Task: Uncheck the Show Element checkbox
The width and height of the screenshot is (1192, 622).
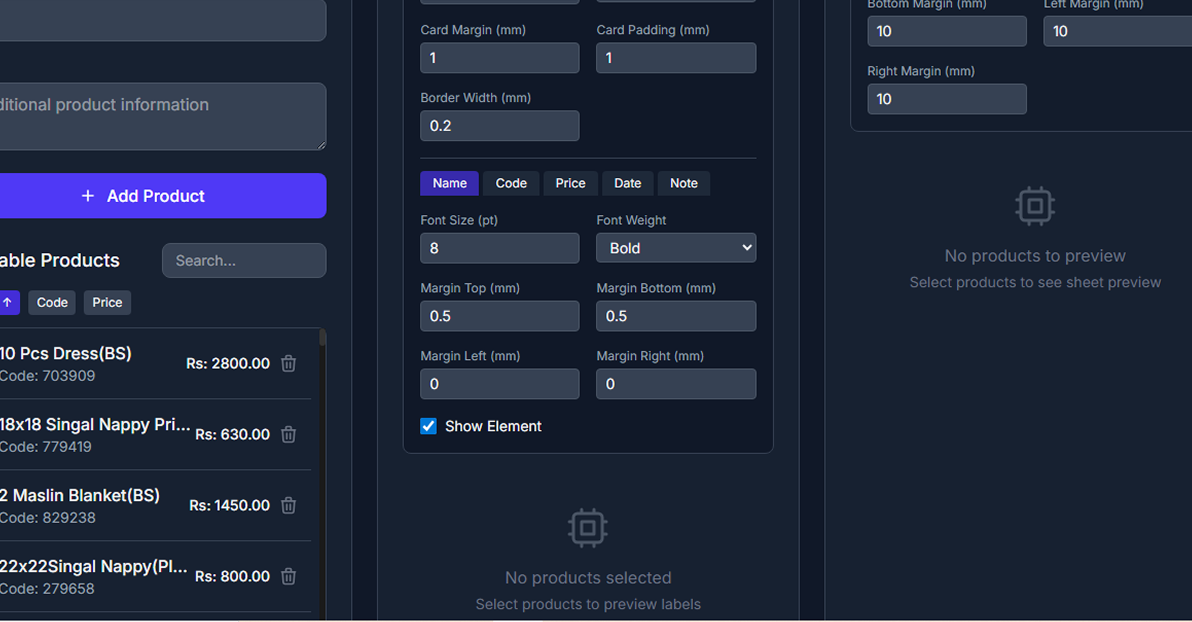Action: pos(429,426)
